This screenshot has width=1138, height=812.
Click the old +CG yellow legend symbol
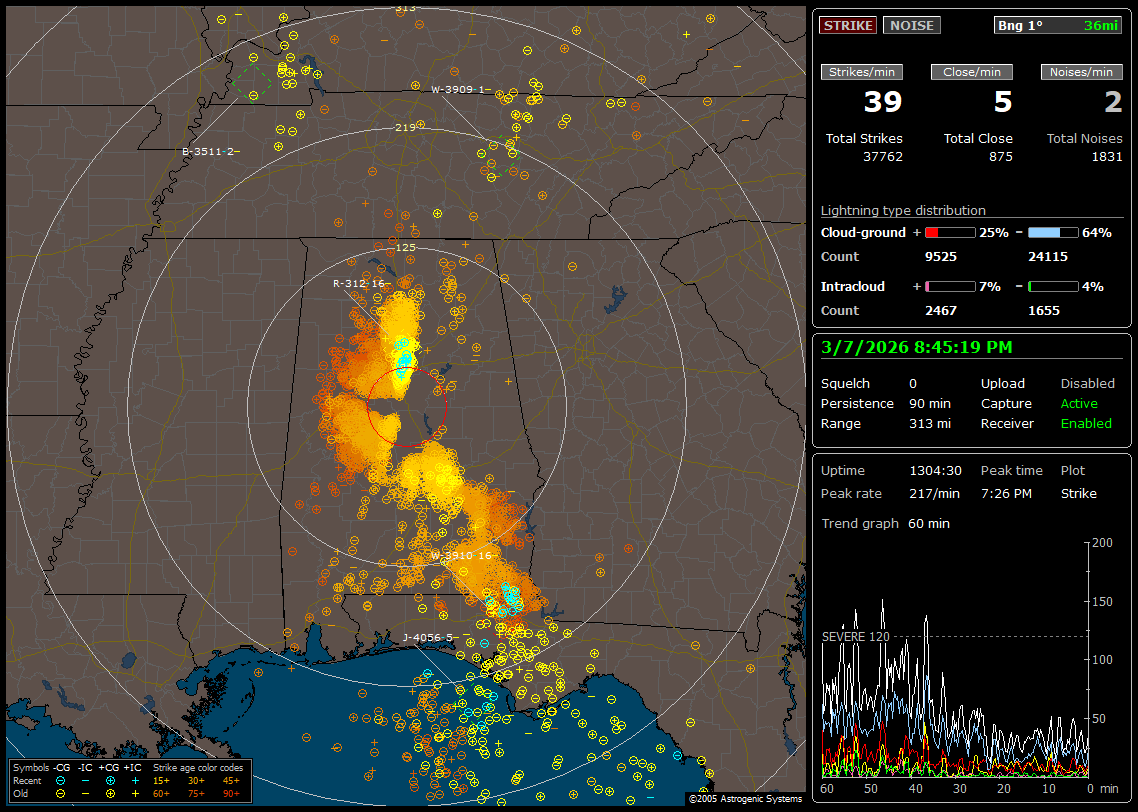[x=110, y=793]
